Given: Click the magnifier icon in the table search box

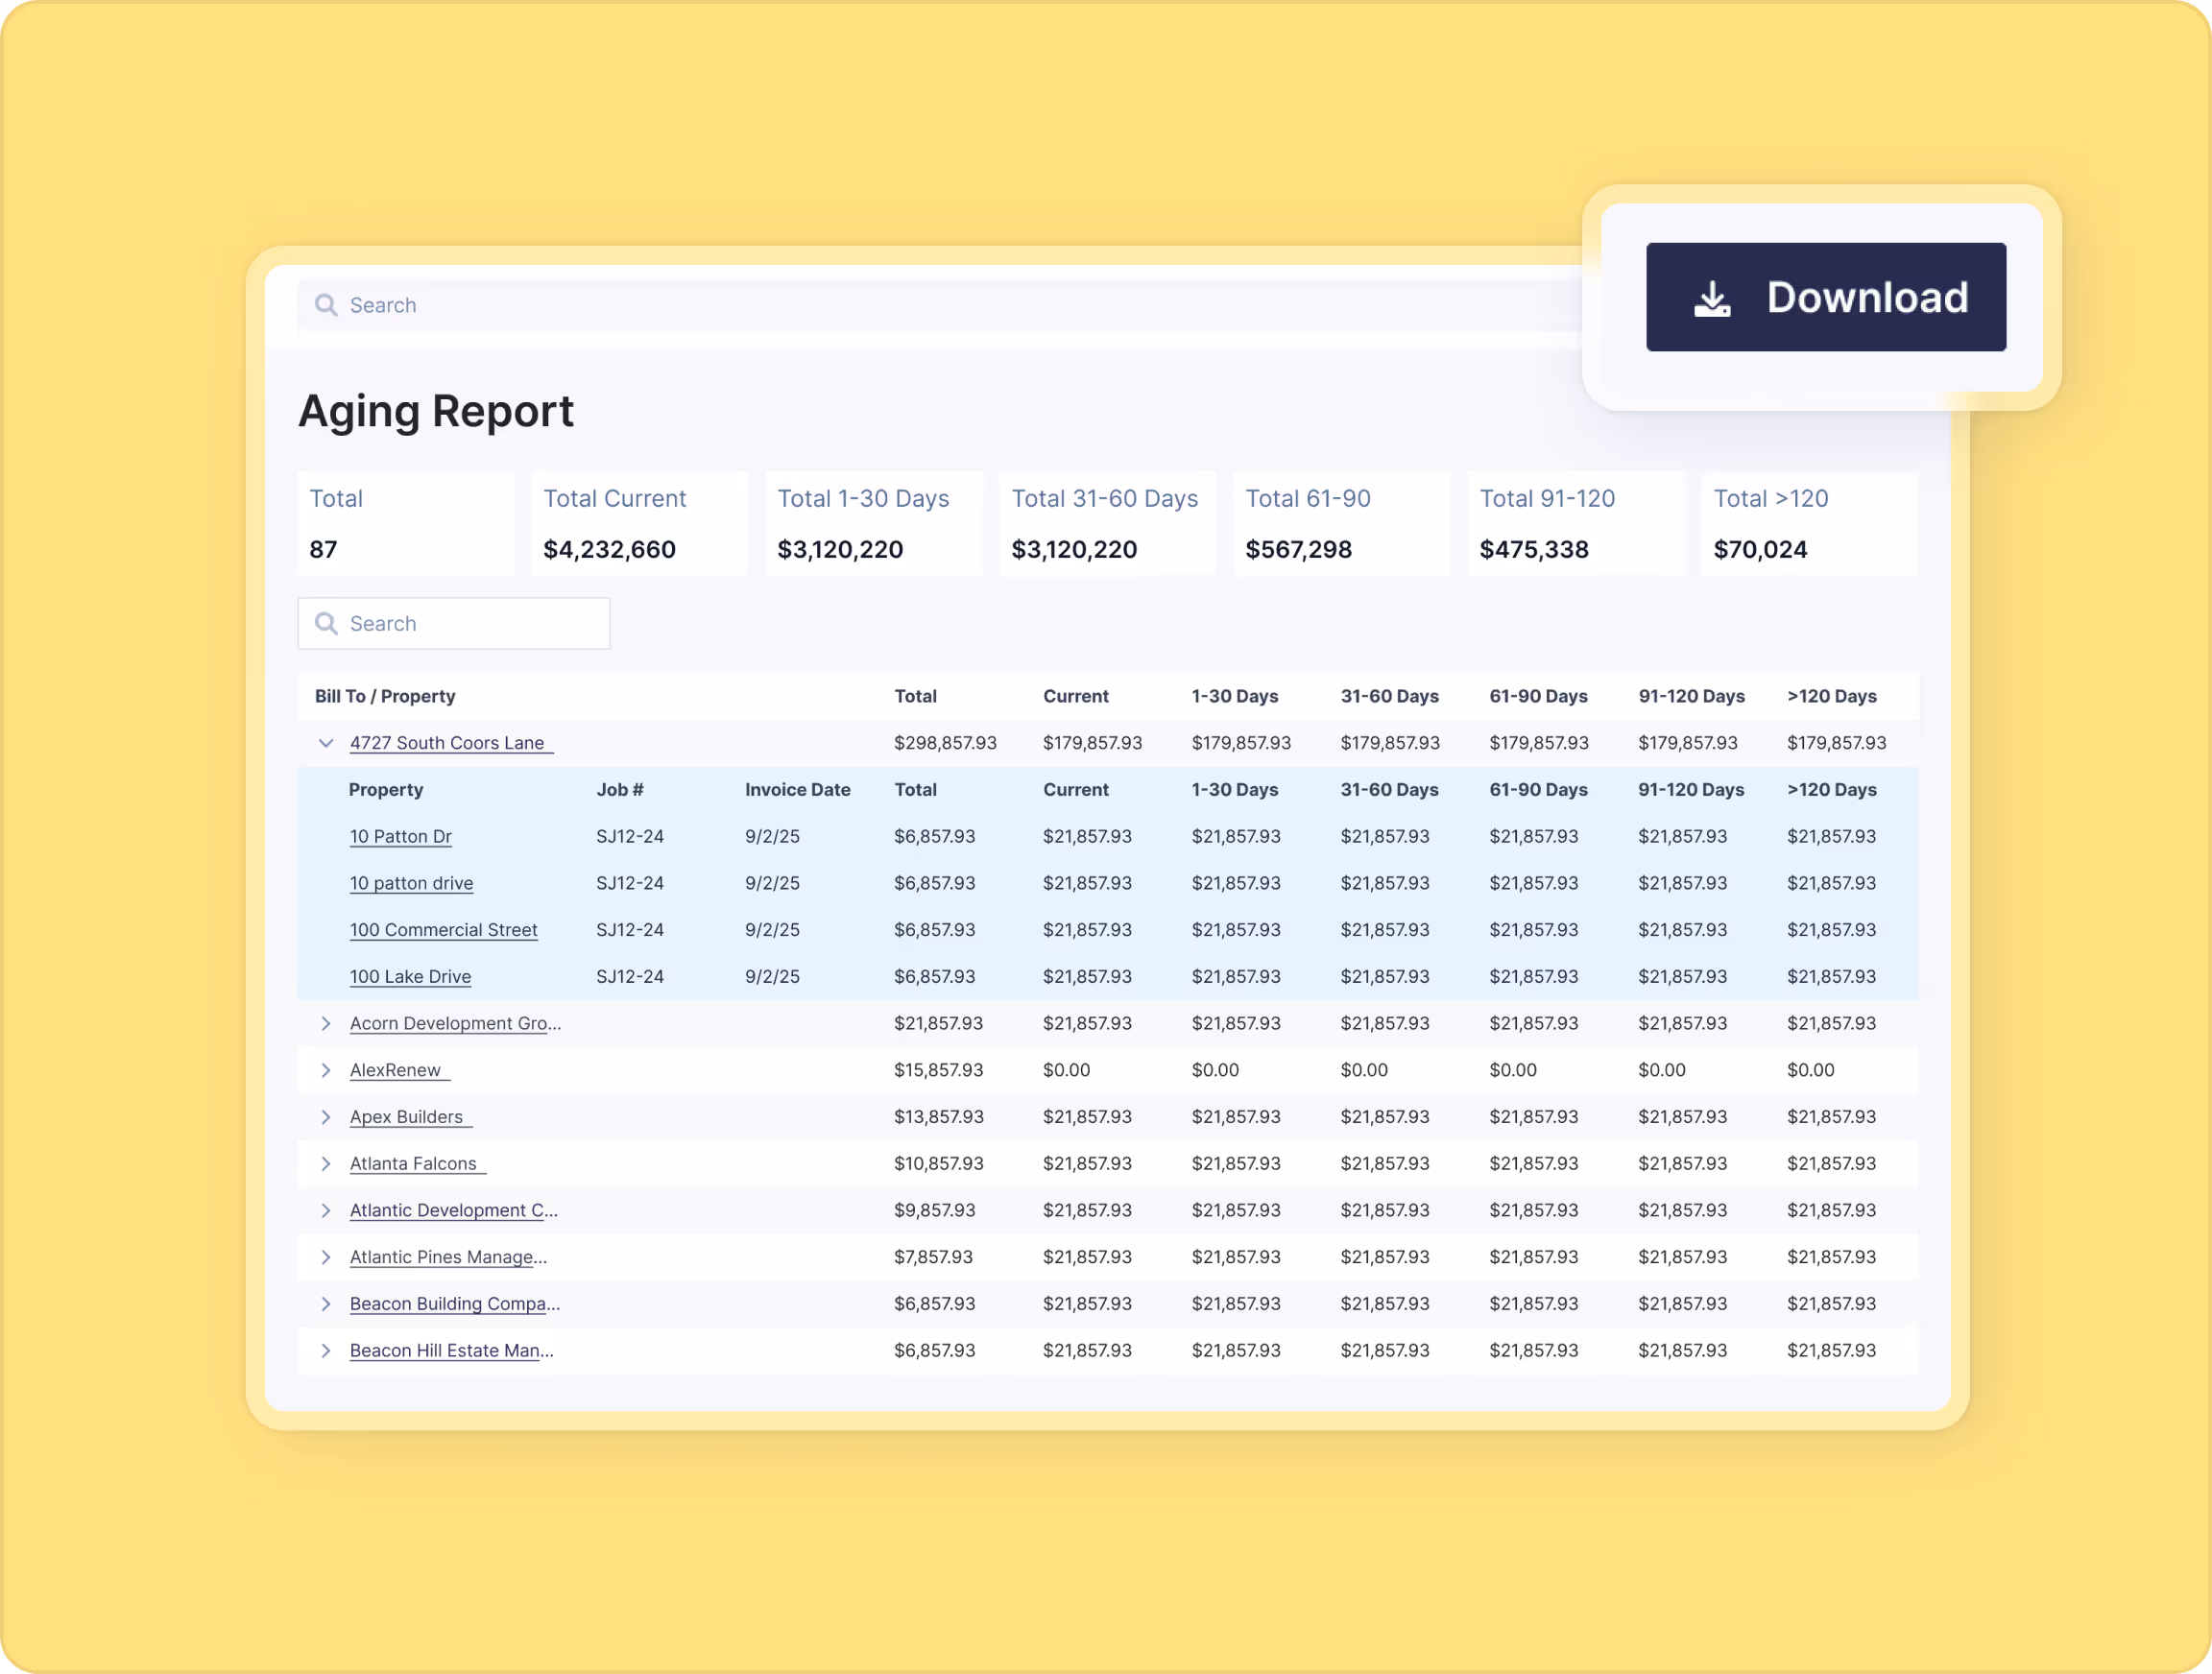Looking at the screenshot, I should click(326, 623).
